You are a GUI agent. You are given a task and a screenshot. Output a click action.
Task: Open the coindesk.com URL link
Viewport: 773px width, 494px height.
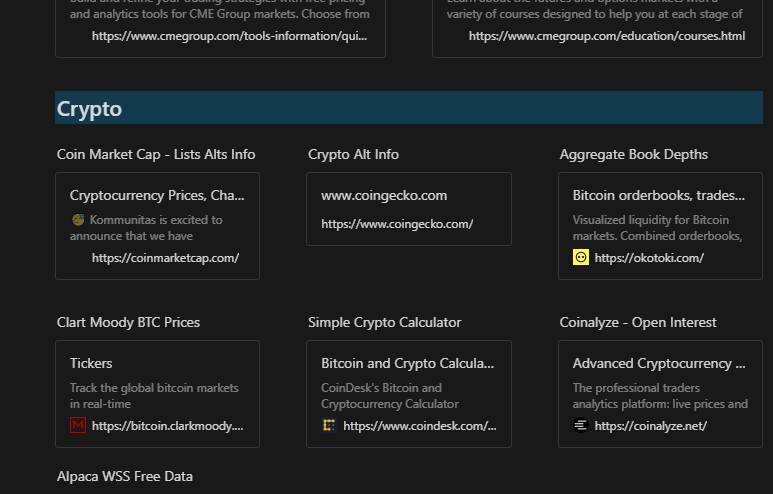click(x=420, y=425)
